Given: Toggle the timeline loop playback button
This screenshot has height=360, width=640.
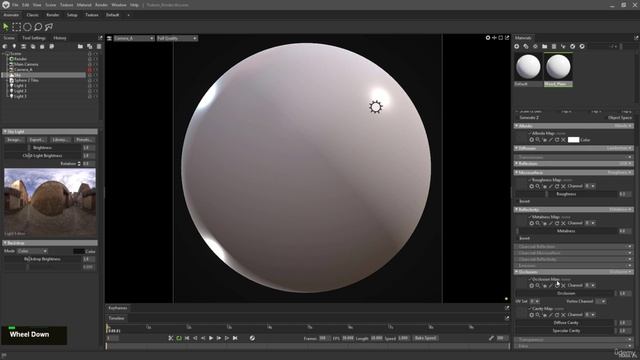Looking at the screenshot, I should coord(179,338).
